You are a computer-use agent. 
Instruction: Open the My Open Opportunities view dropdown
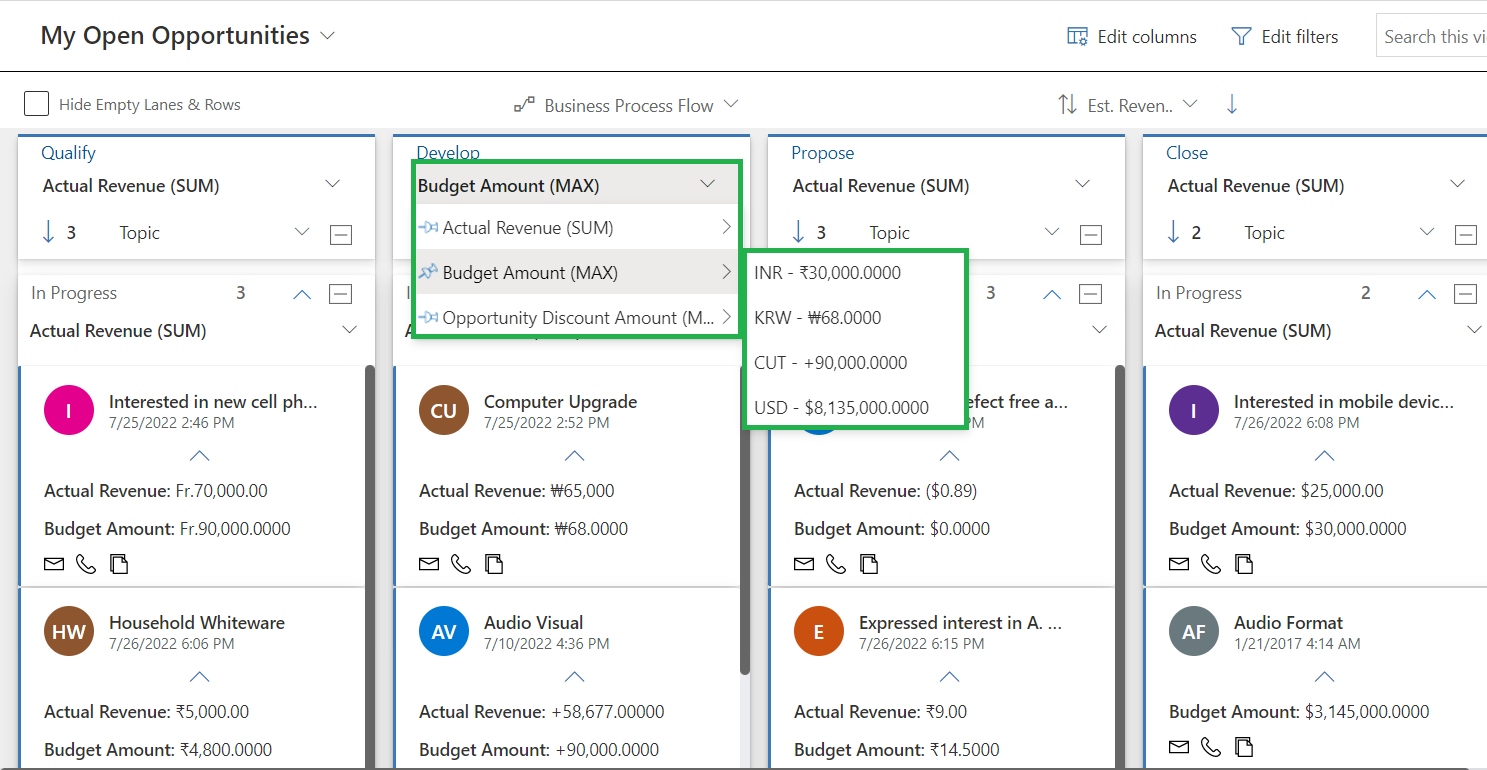pyautogui.click(x=327, y=36)
